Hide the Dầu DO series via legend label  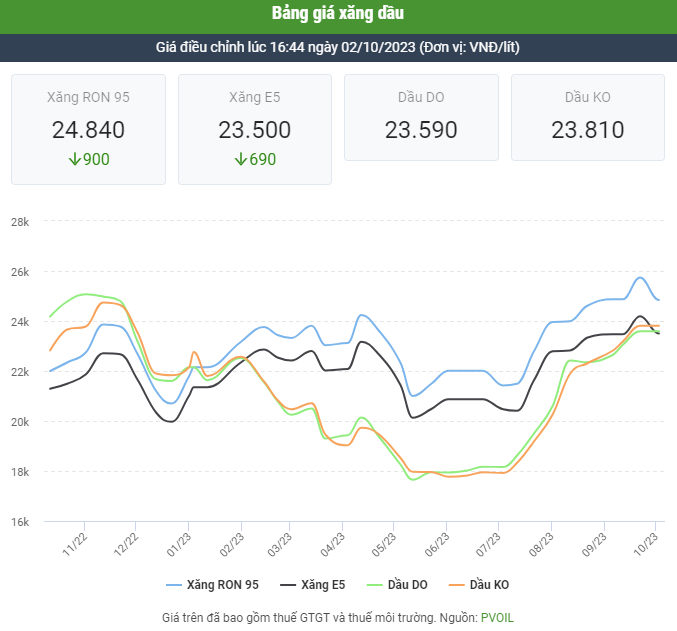410,584
